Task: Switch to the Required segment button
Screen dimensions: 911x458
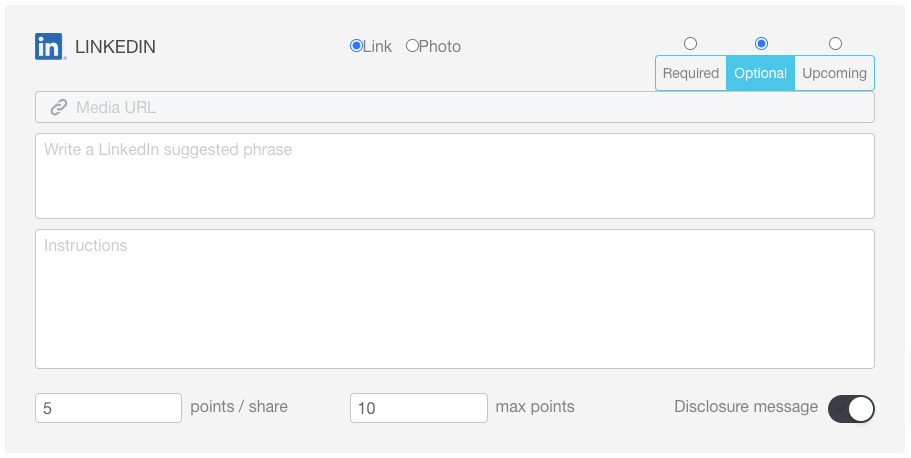Action: point(691,73)
